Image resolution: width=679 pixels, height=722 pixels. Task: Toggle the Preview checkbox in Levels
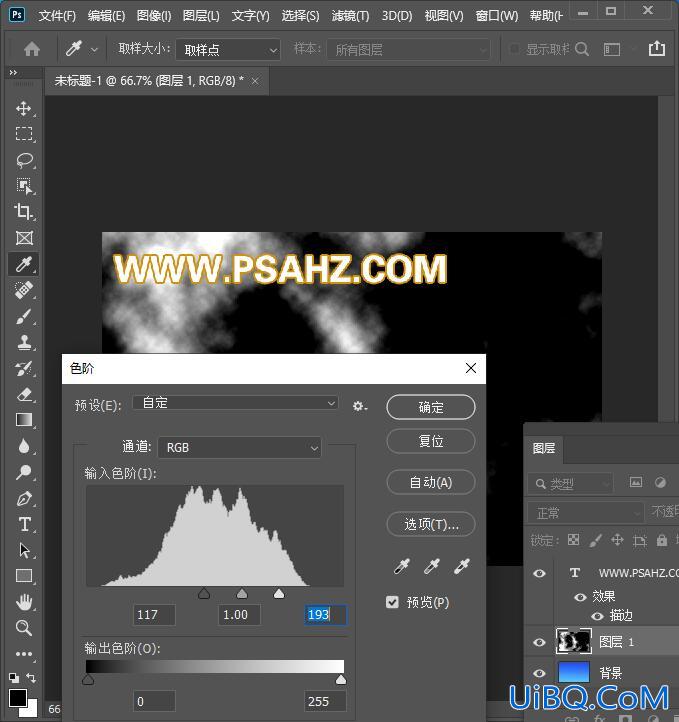click(392, 602)
